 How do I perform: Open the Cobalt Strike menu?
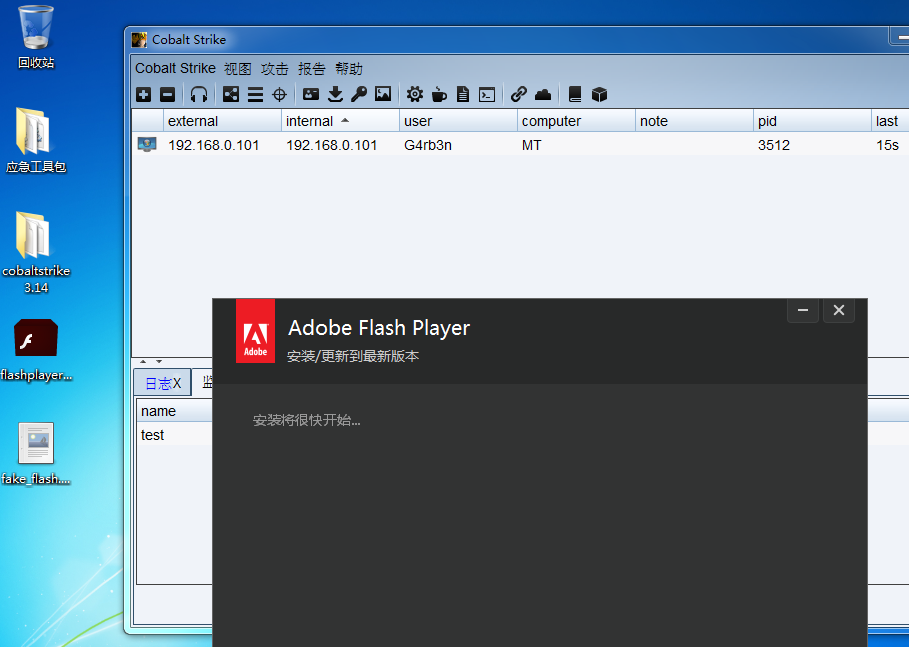(x=175, y=68)
